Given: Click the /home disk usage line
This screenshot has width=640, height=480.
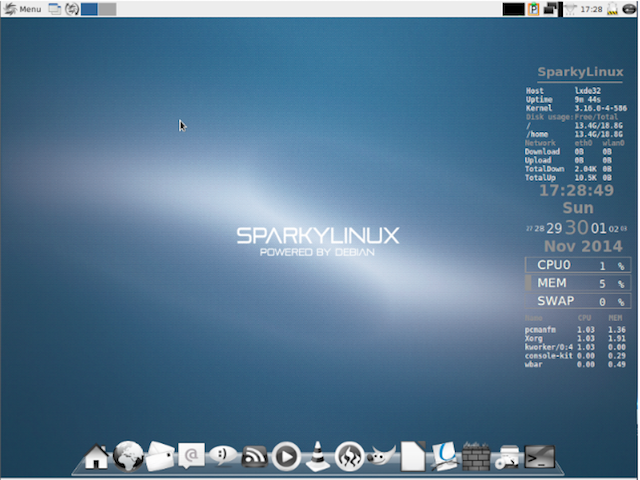Looking at the screenshot, I should [575, 134].
